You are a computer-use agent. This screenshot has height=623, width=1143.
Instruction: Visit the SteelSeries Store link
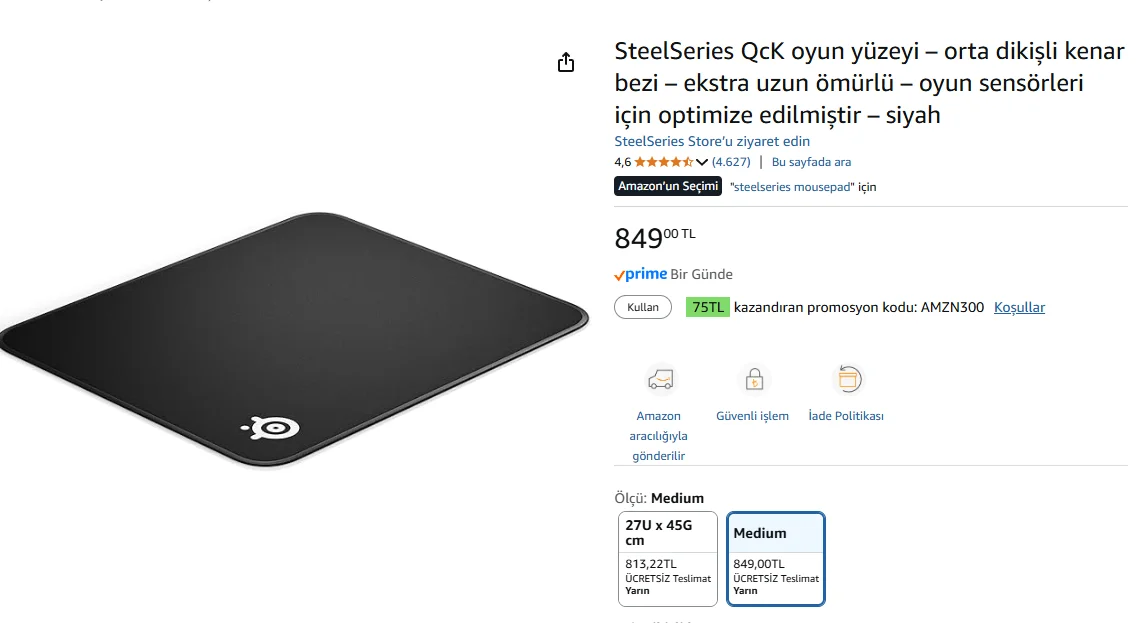(x=712, y=141)
